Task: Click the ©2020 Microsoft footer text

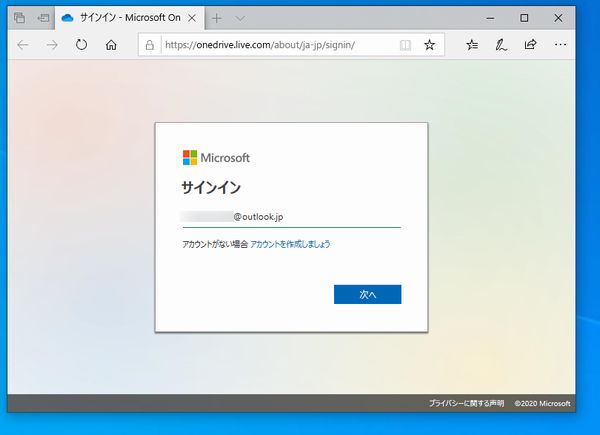Action: pos(542,403)
